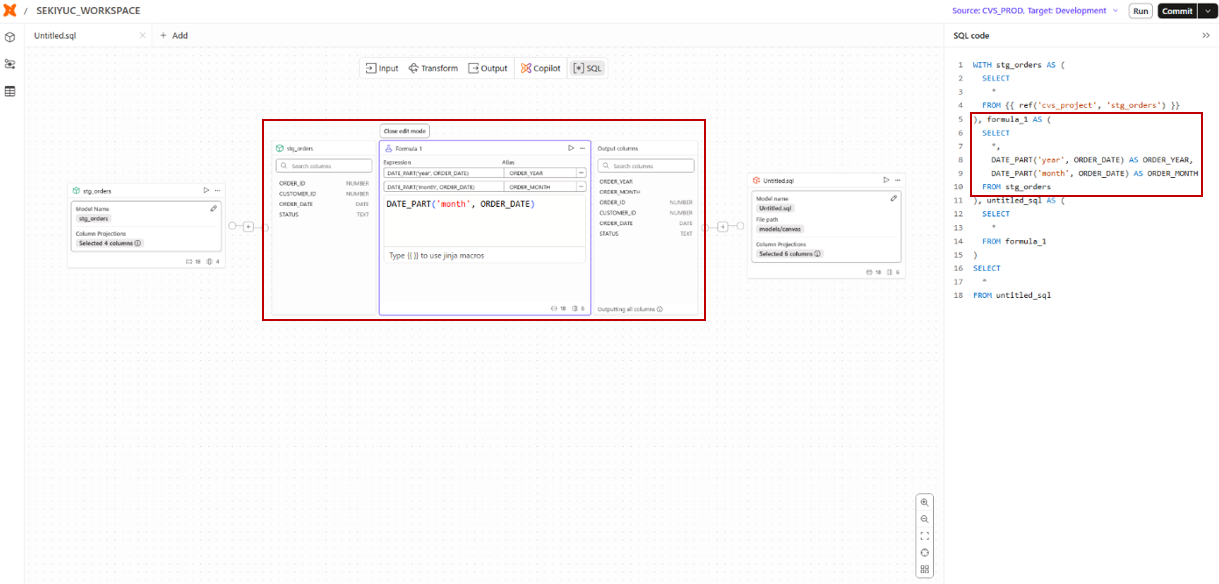The height and width of the screenshot is (584, 1219).
Task: Open the Source CVS_PROD Target Development dropdown
Action: [1035, 11]
